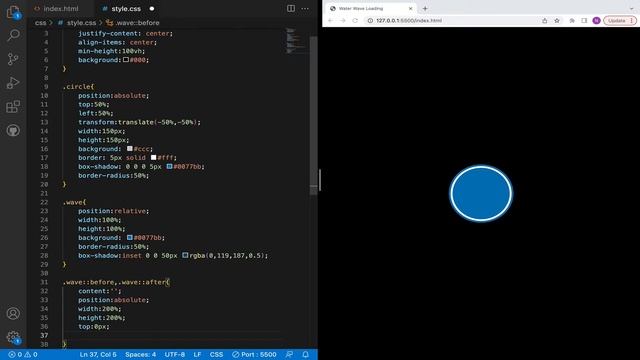This screenshot has height=360, width=640.
Task: Show errors and warnings in status bar
Action: point(23,355)
